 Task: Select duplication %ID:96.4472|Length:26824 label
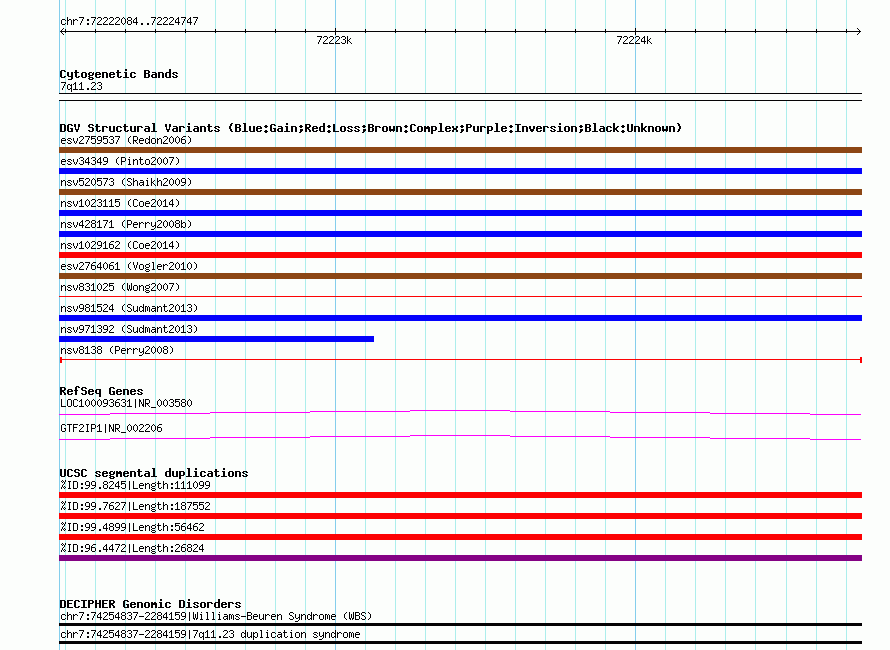(x=132, y=548)
